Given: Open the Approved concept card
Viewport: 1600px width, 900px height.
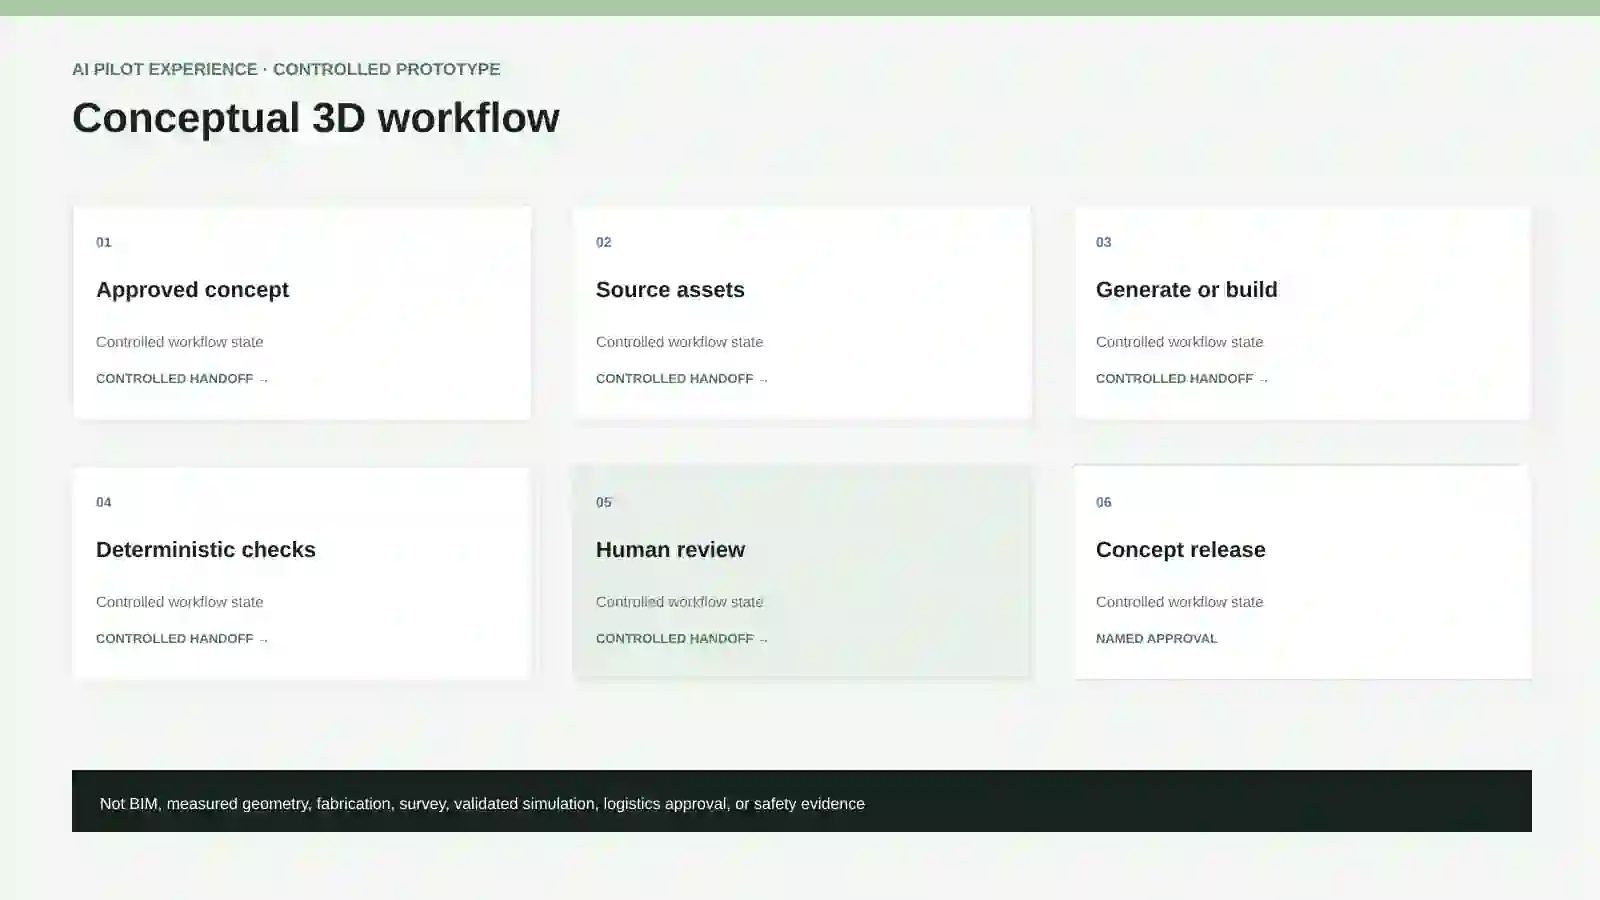Looking at the screenshot, I should click(302, 313).
